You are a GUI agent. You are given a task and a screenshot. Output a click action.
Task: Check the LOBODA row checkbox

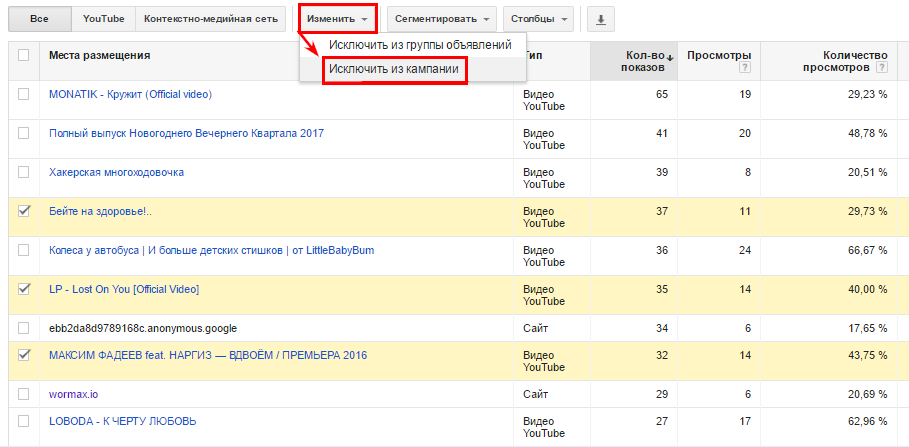[24, 421]
